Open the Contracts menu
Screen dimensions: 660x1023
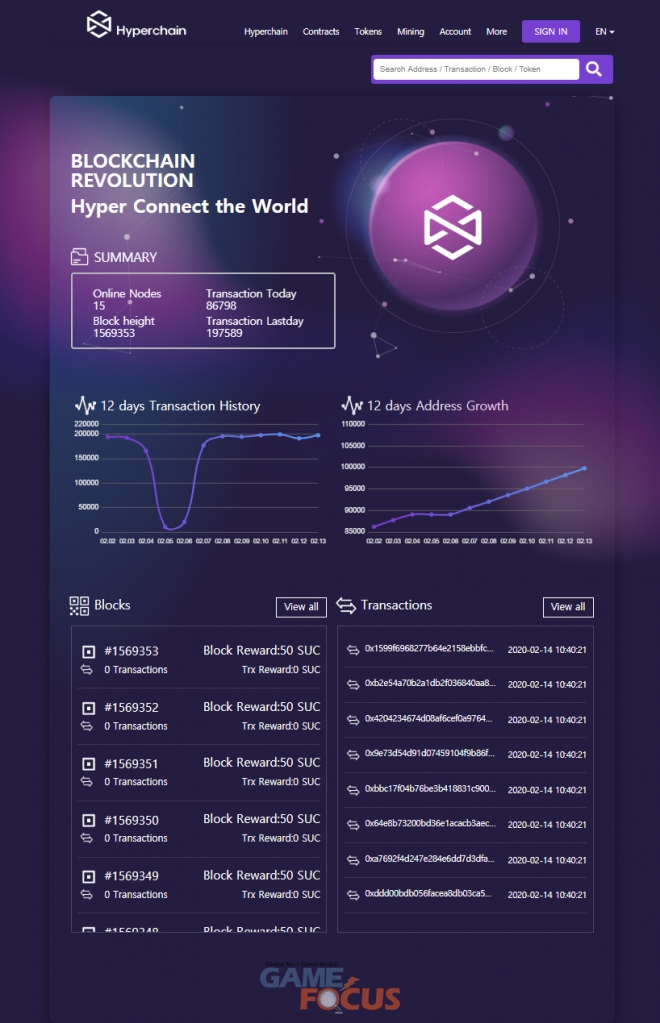click(321, 31)
